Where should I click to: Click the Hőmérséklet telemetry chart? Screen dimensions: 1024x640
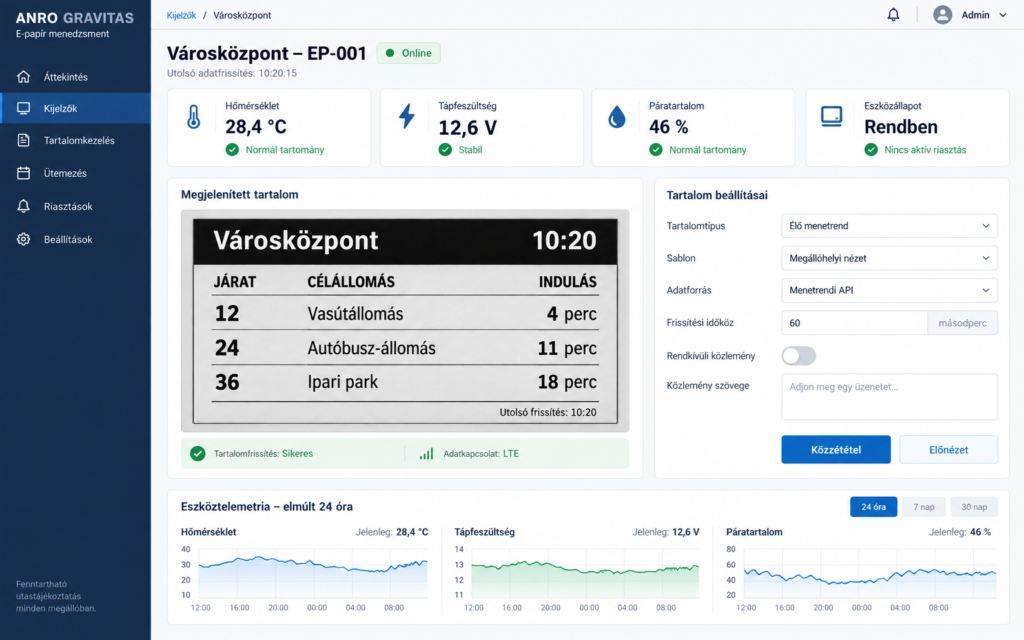pyautogui.click(x=313, y=573)
